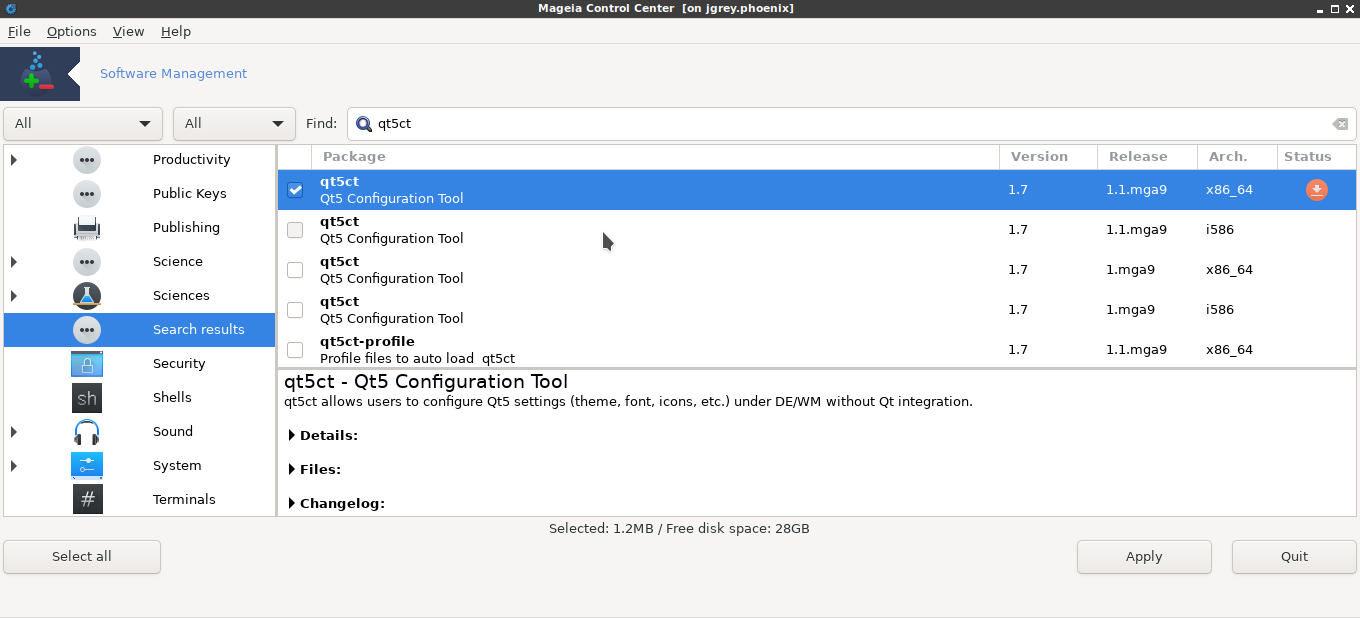Click the Software Management title text
The height and width of the screenshot is (618, 1360).
173,74
